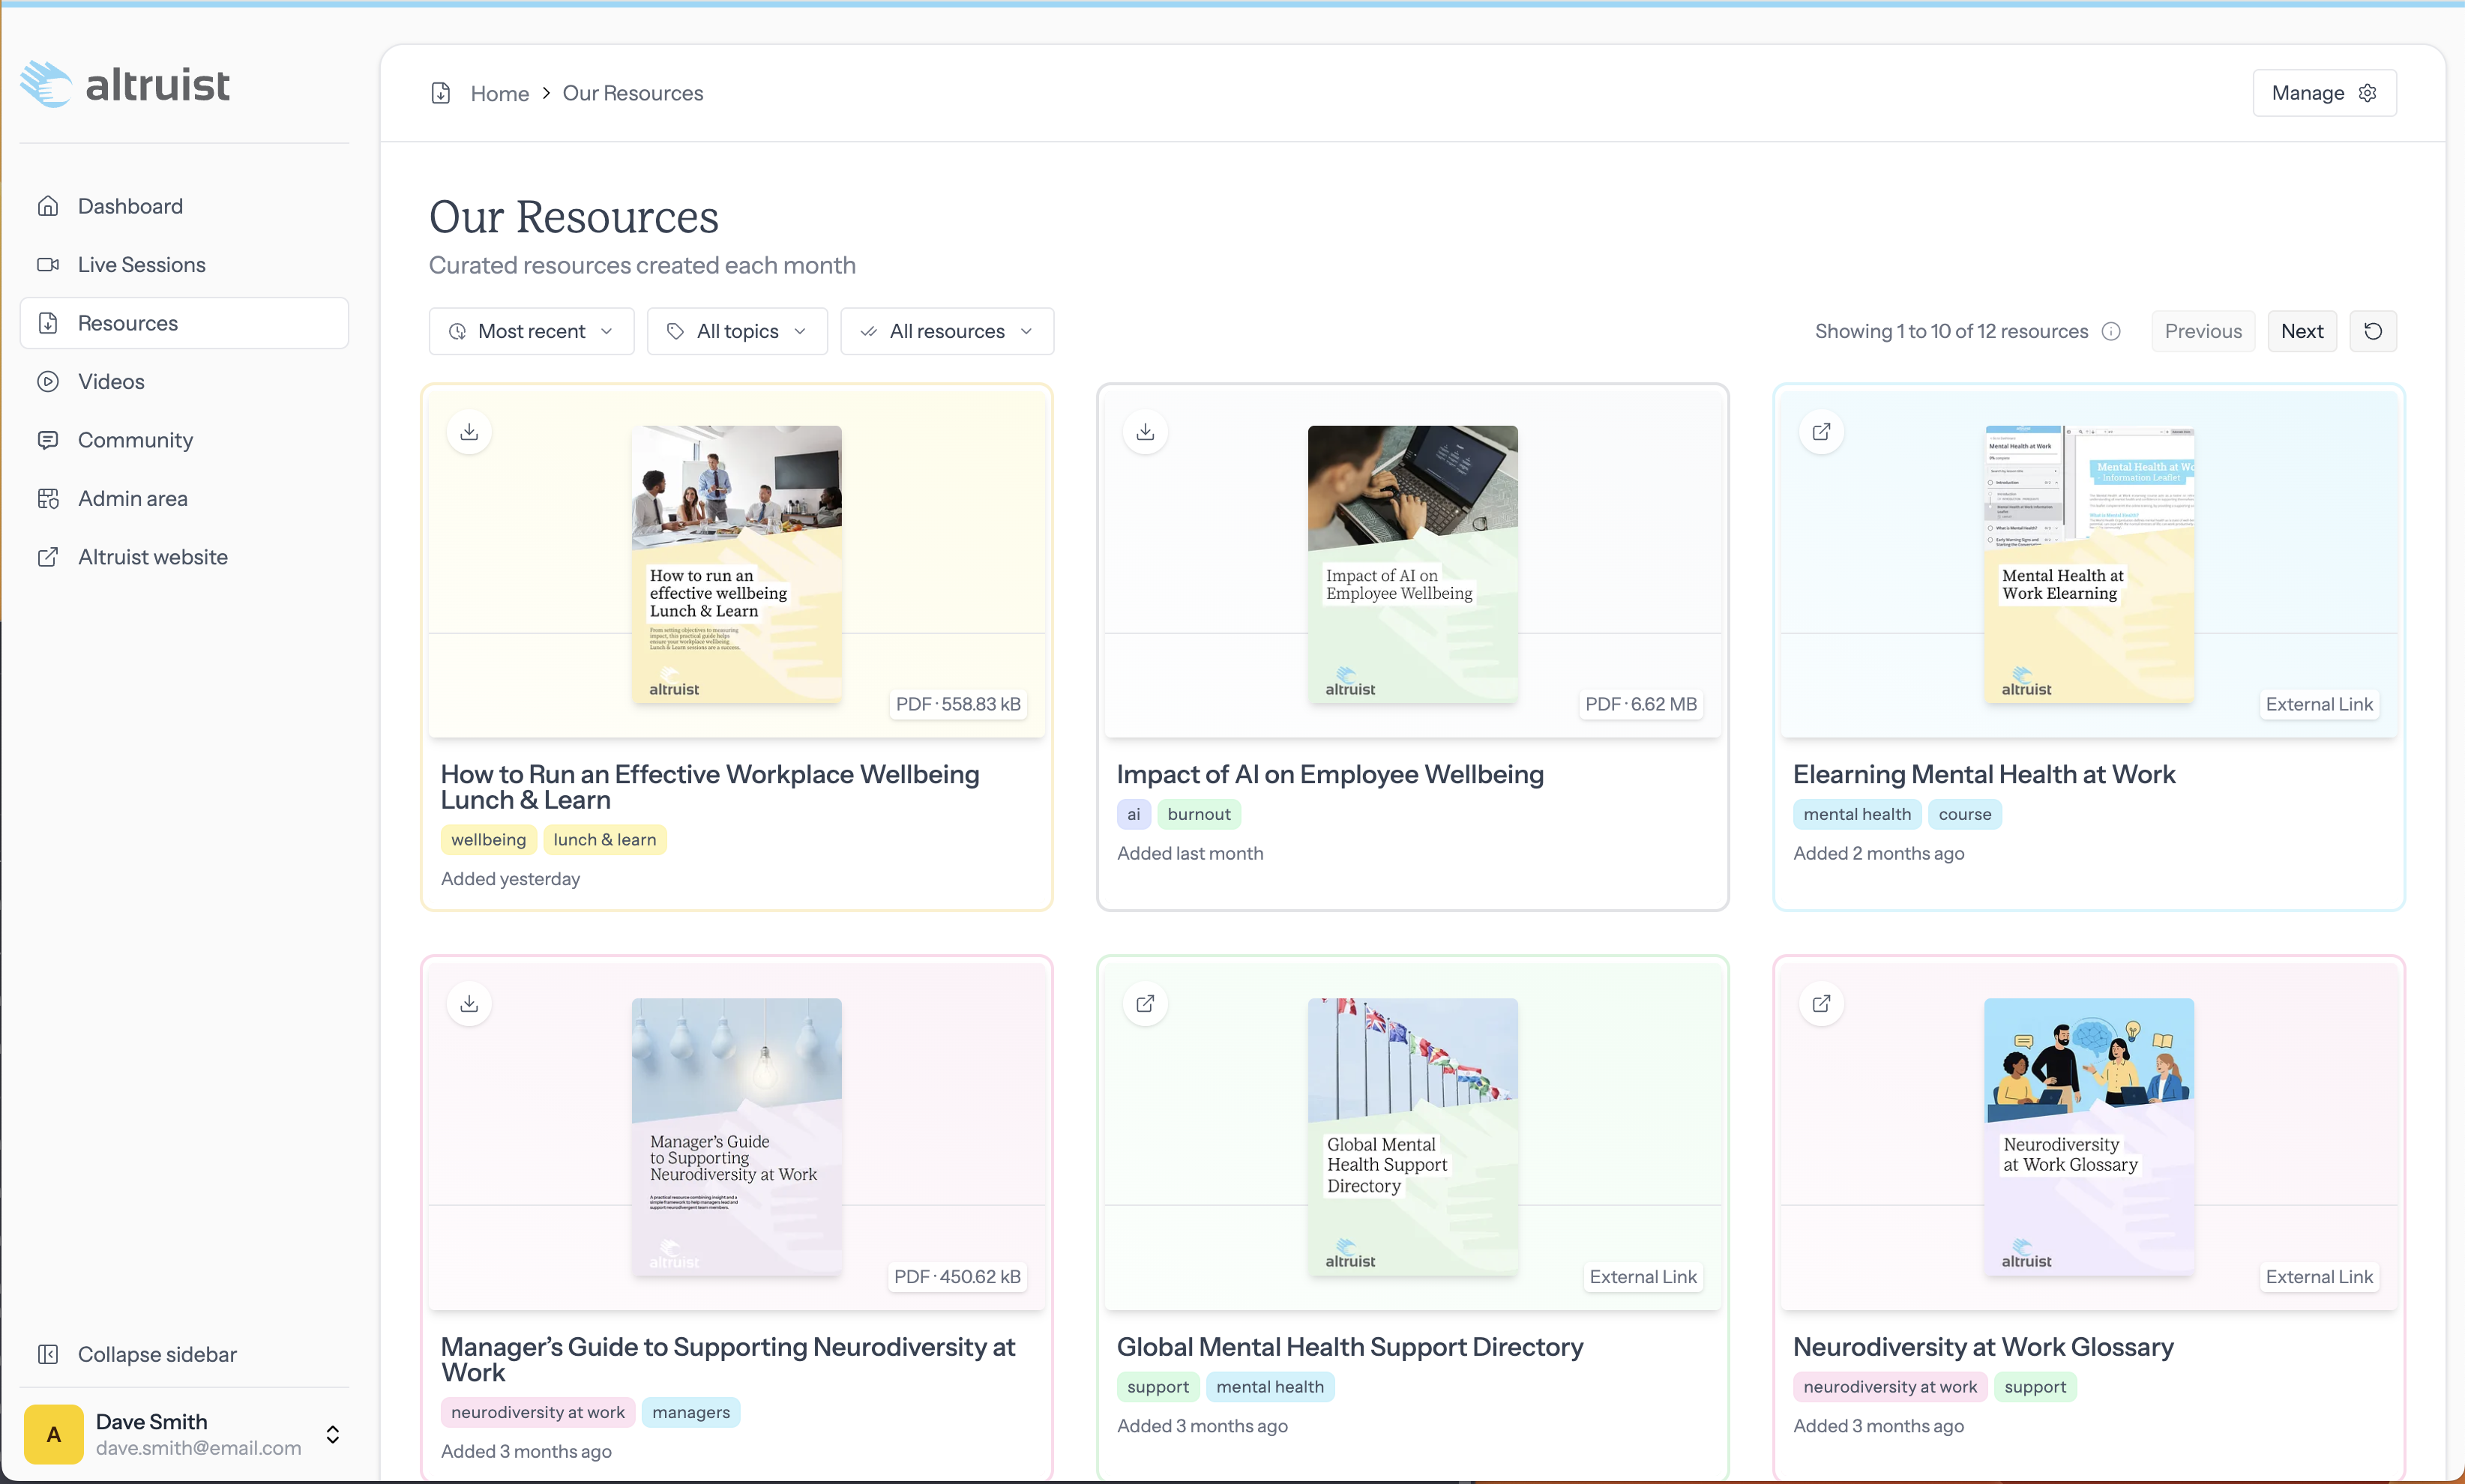2465x1484 pixels.
Task: Open Global Mental Health Support Directory cover
Action: pos(1413,1136)
